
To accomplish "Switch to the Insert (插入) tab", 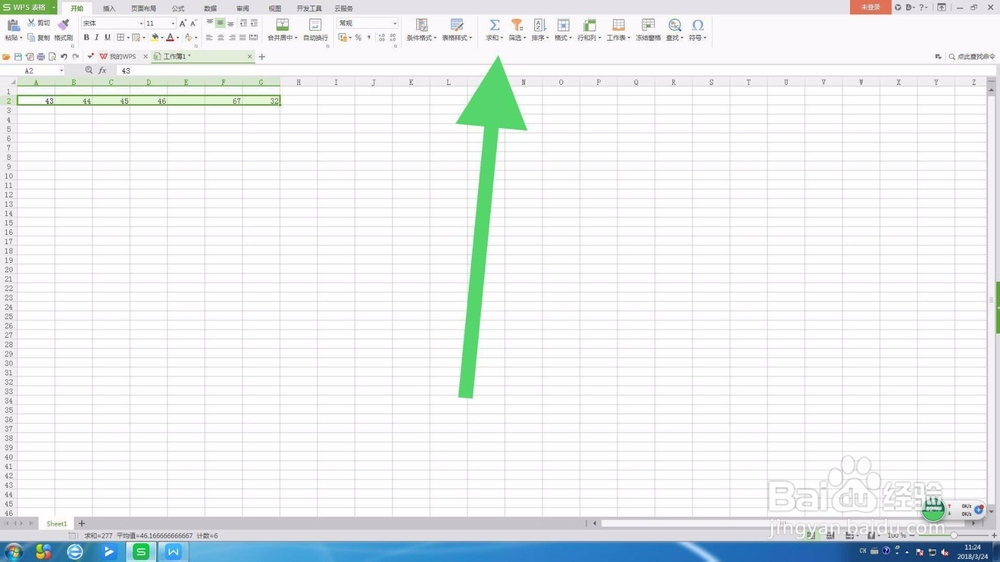I will [x=109, y=8].
